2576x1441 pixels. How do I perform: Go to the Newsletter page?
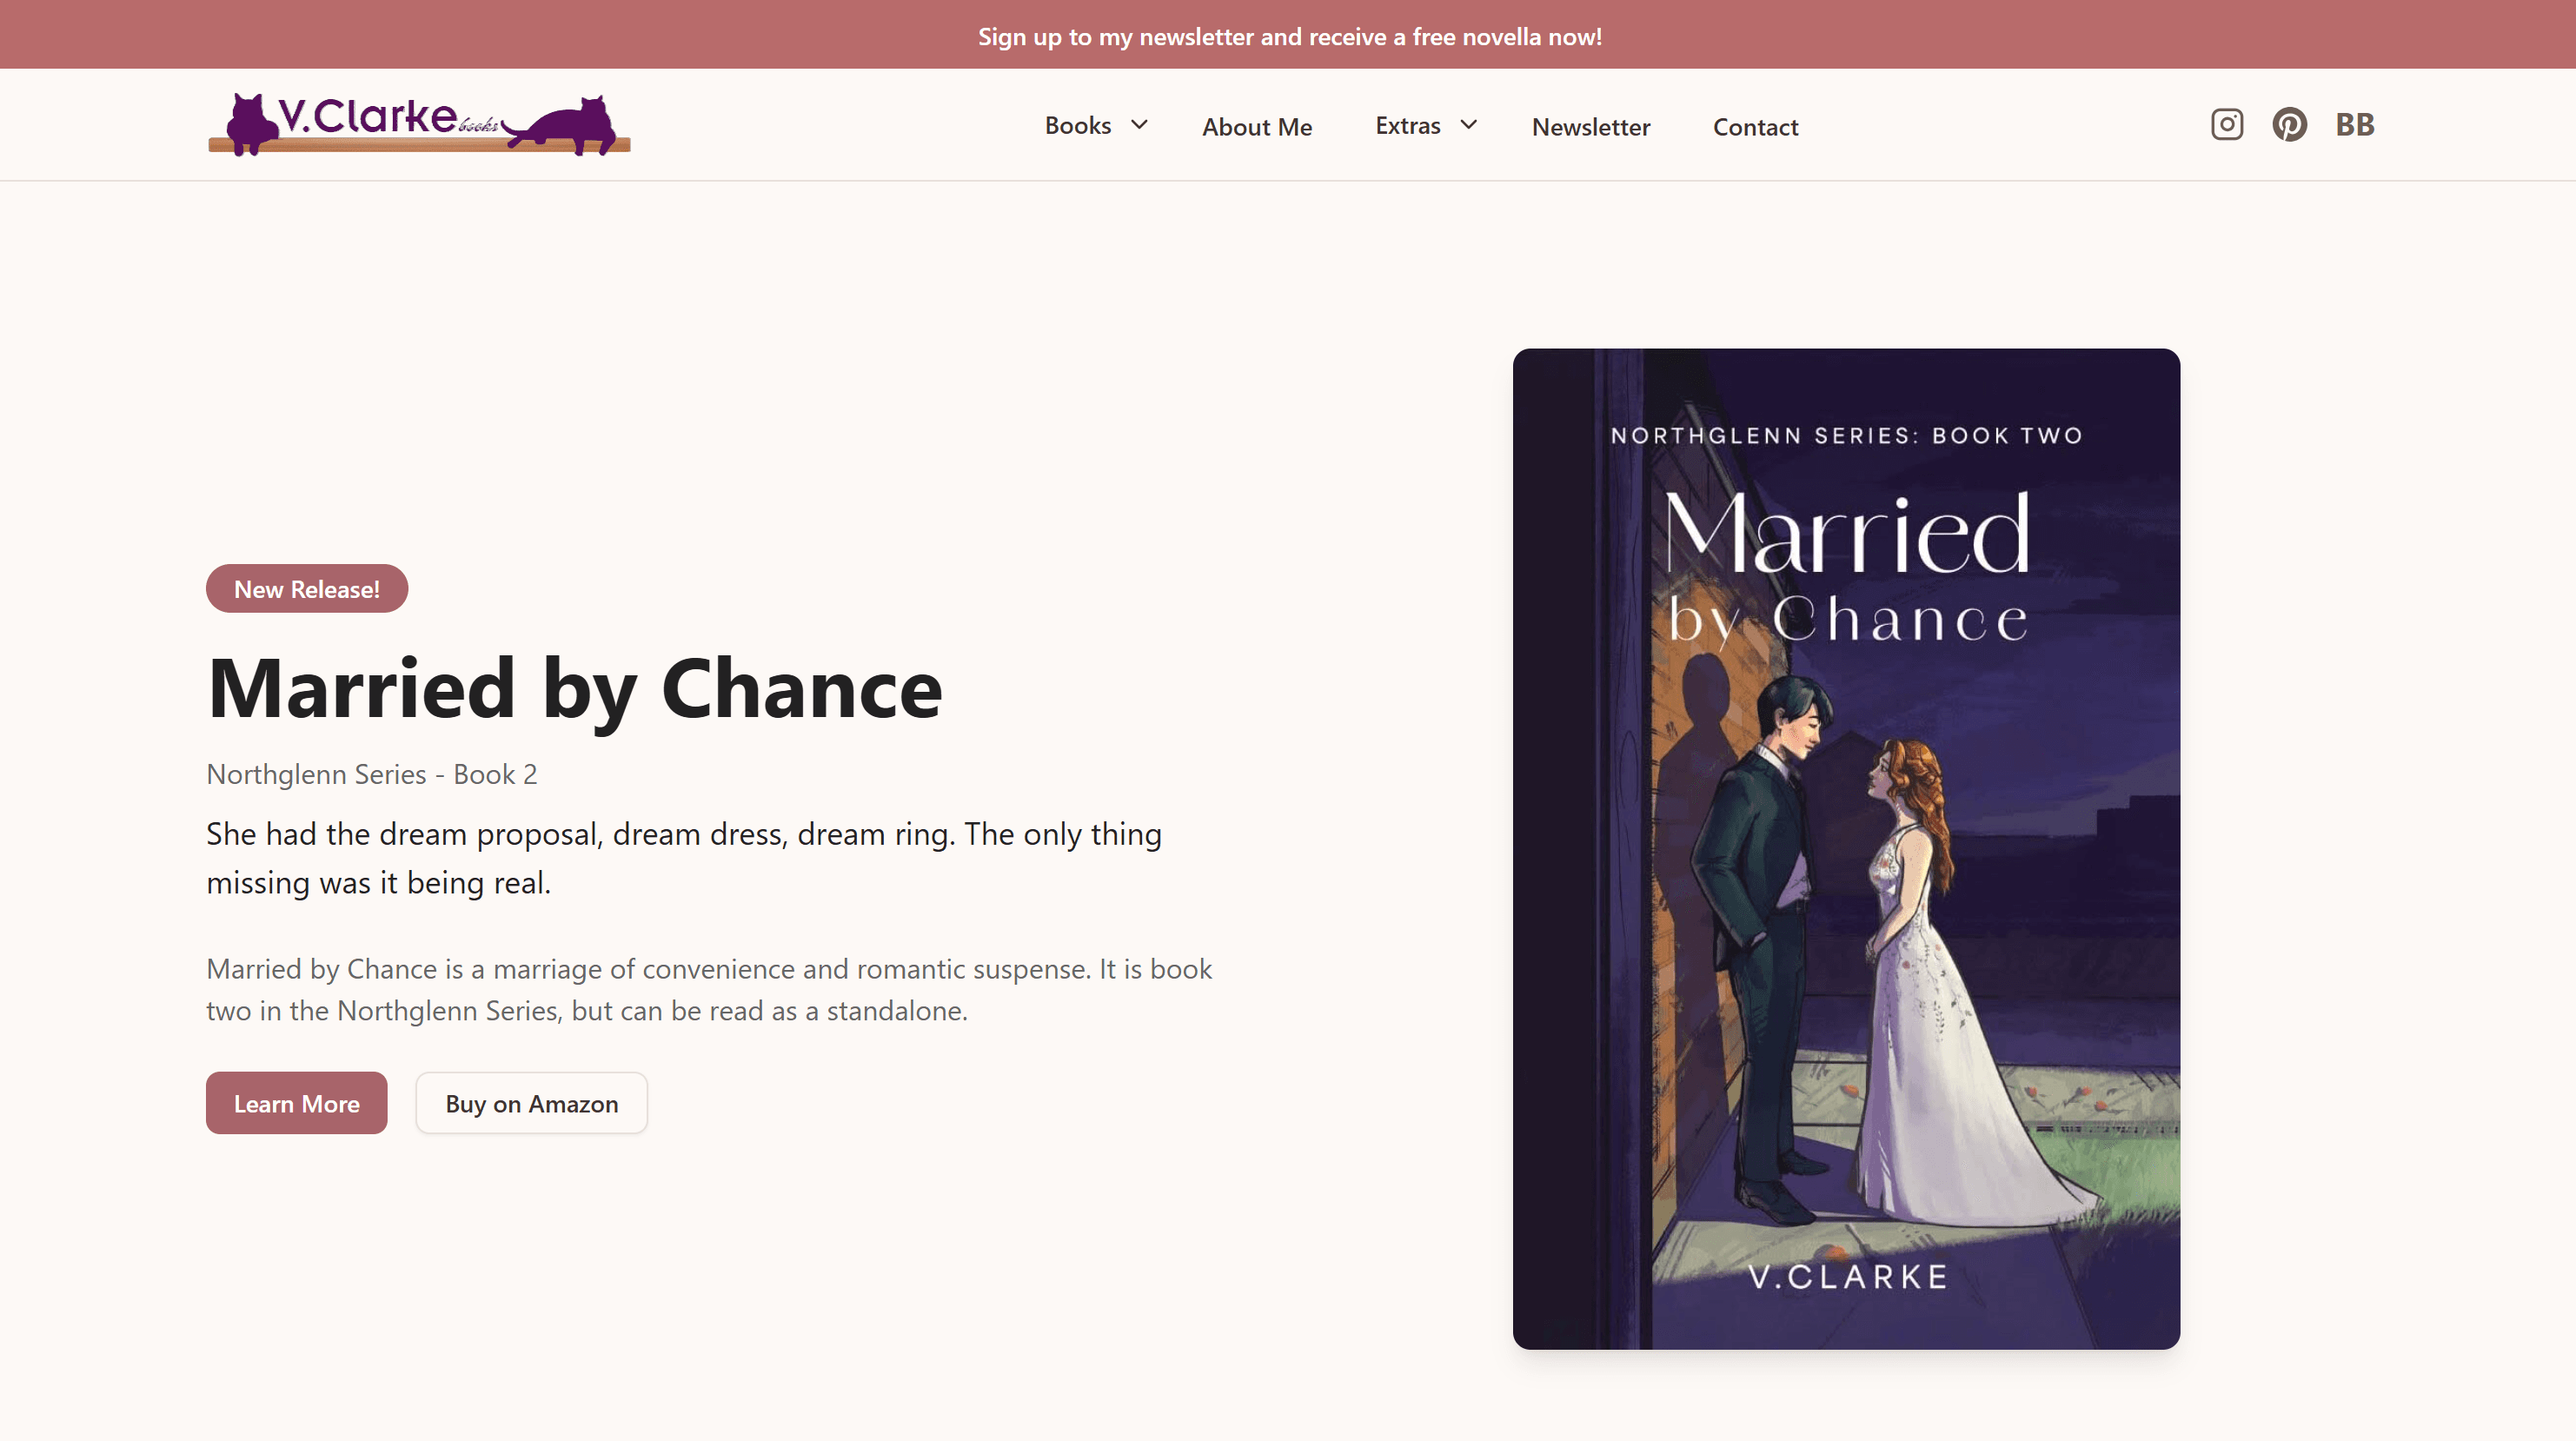coord(1590,126)
